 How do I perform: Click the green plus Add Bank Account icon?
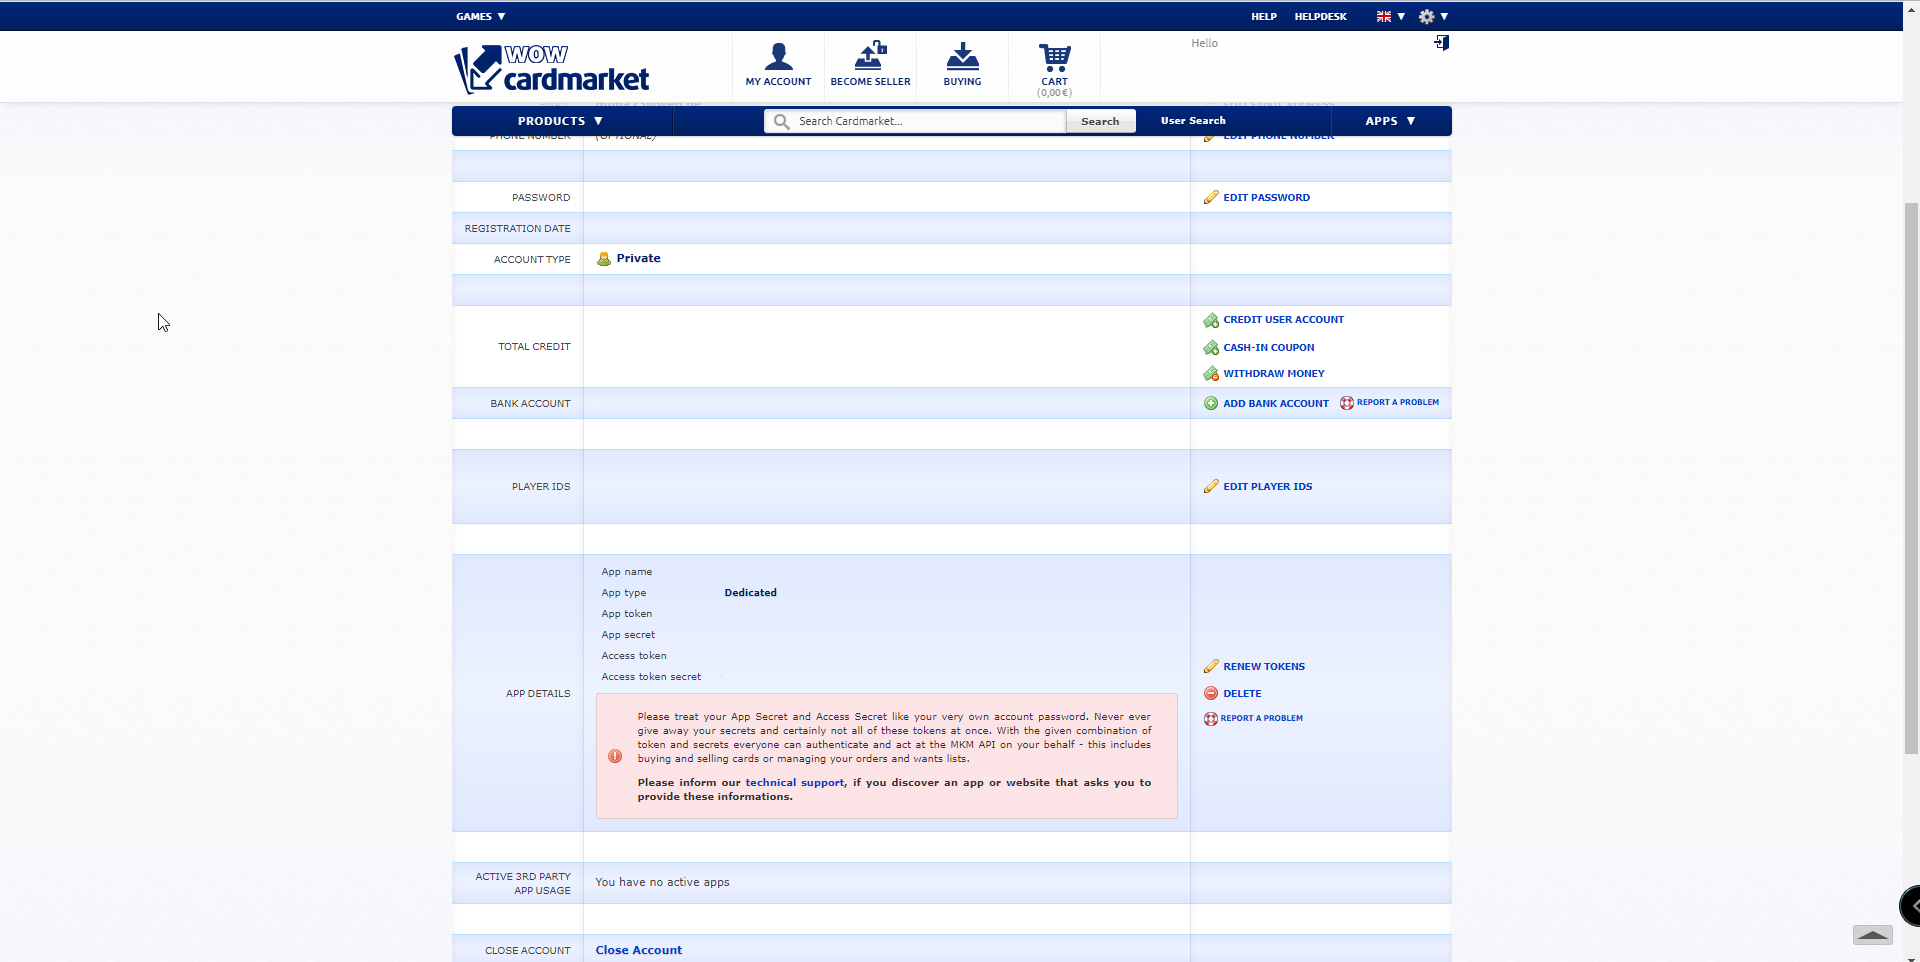(1211, 404)
